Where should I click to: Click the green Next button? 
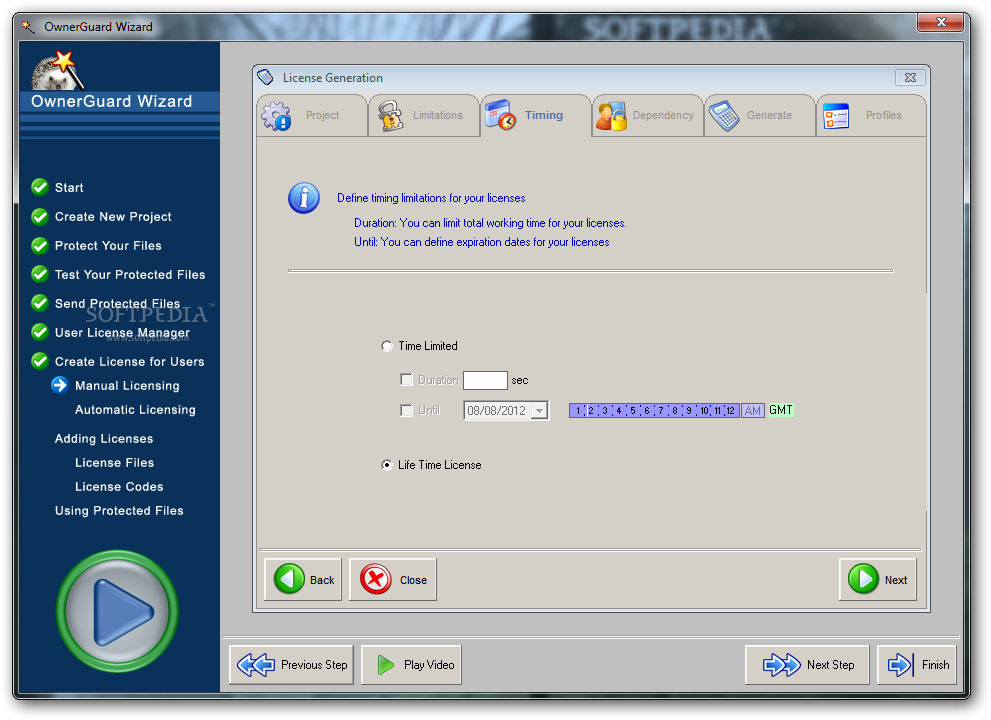click(878, 580)
